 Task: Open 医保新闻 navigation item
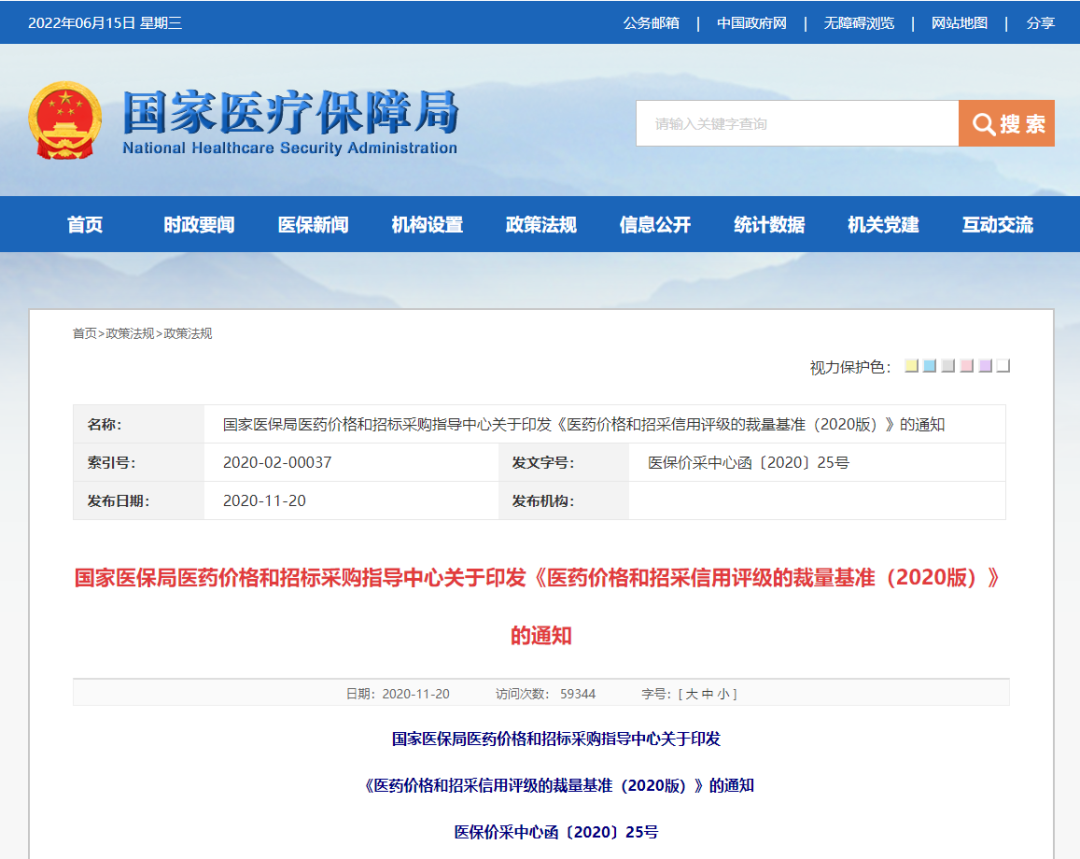point(313,225)
